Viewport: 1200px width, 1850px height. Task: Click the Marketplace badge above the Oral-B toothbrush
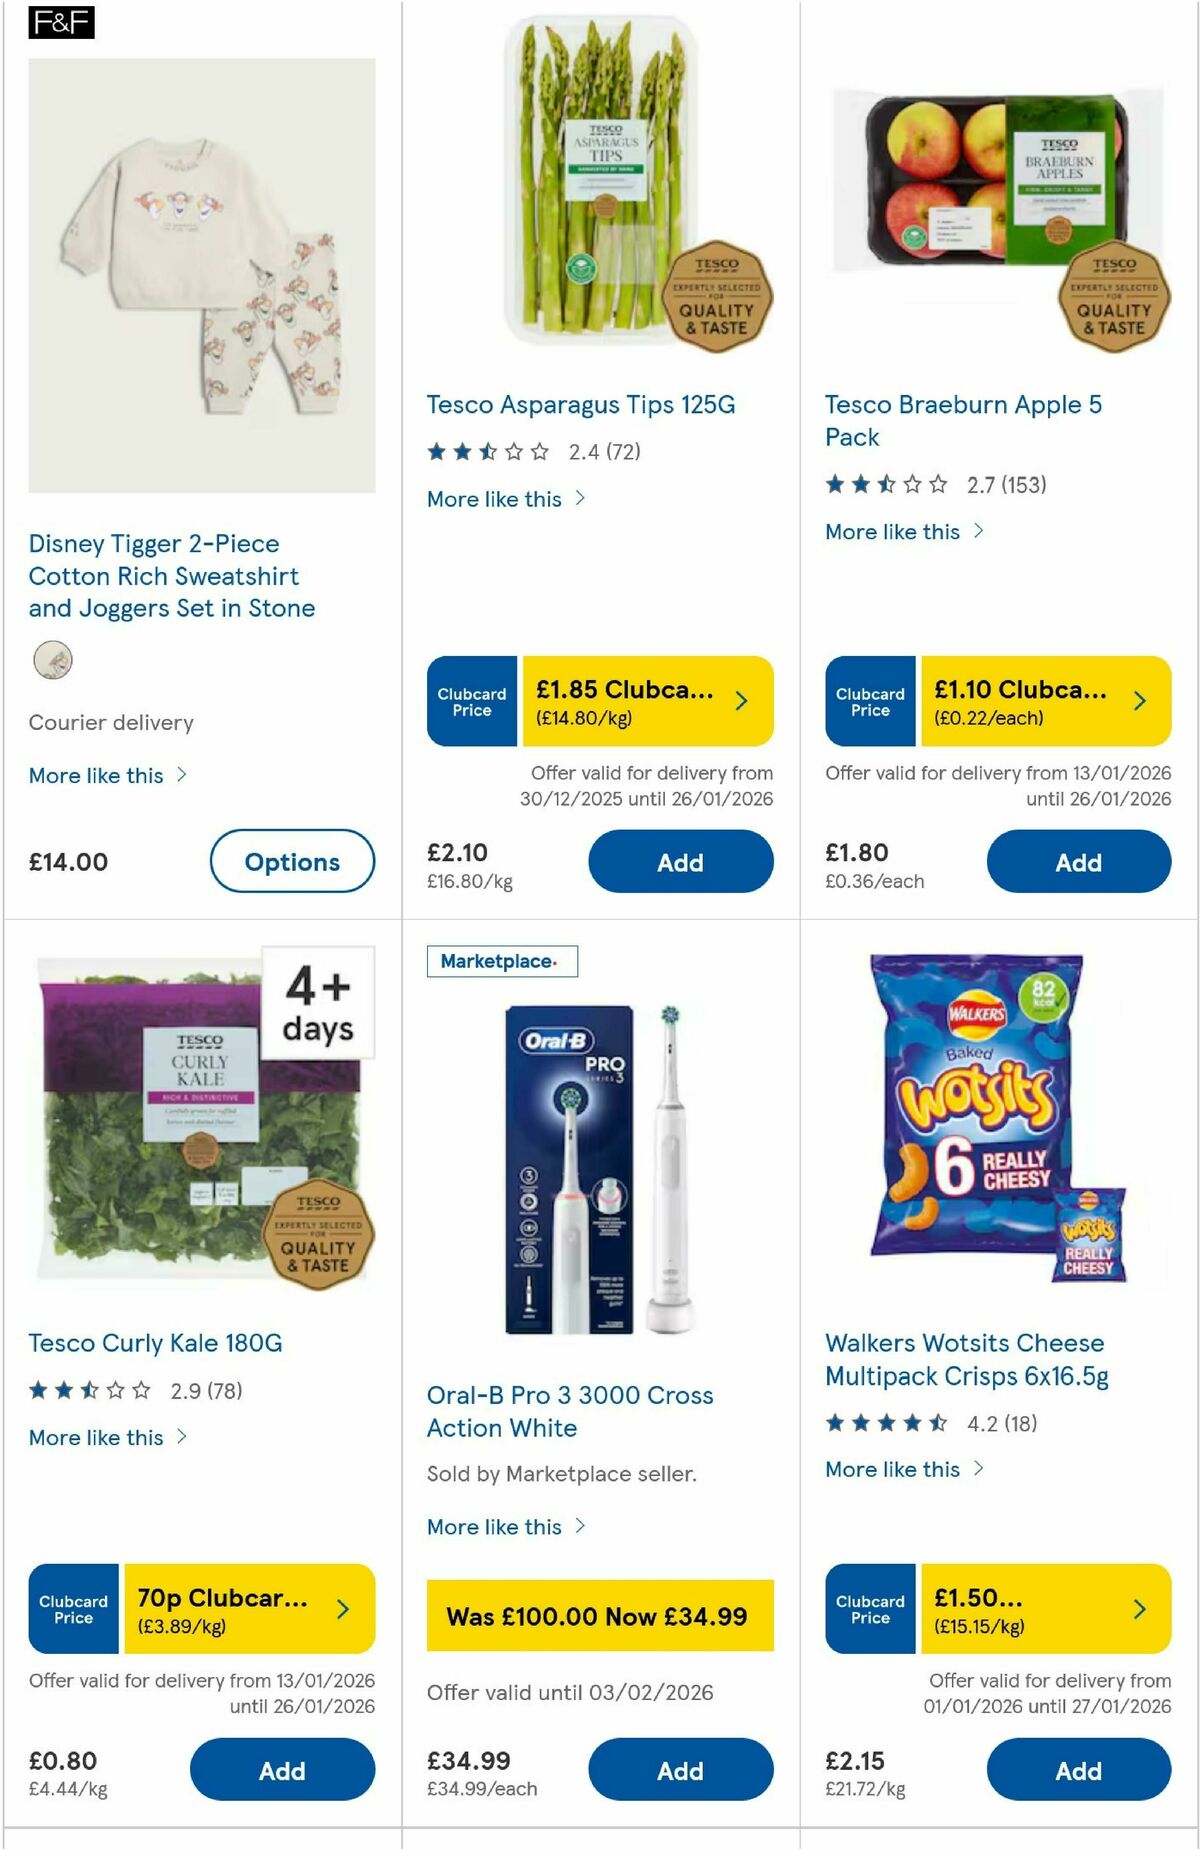point(502,961)
